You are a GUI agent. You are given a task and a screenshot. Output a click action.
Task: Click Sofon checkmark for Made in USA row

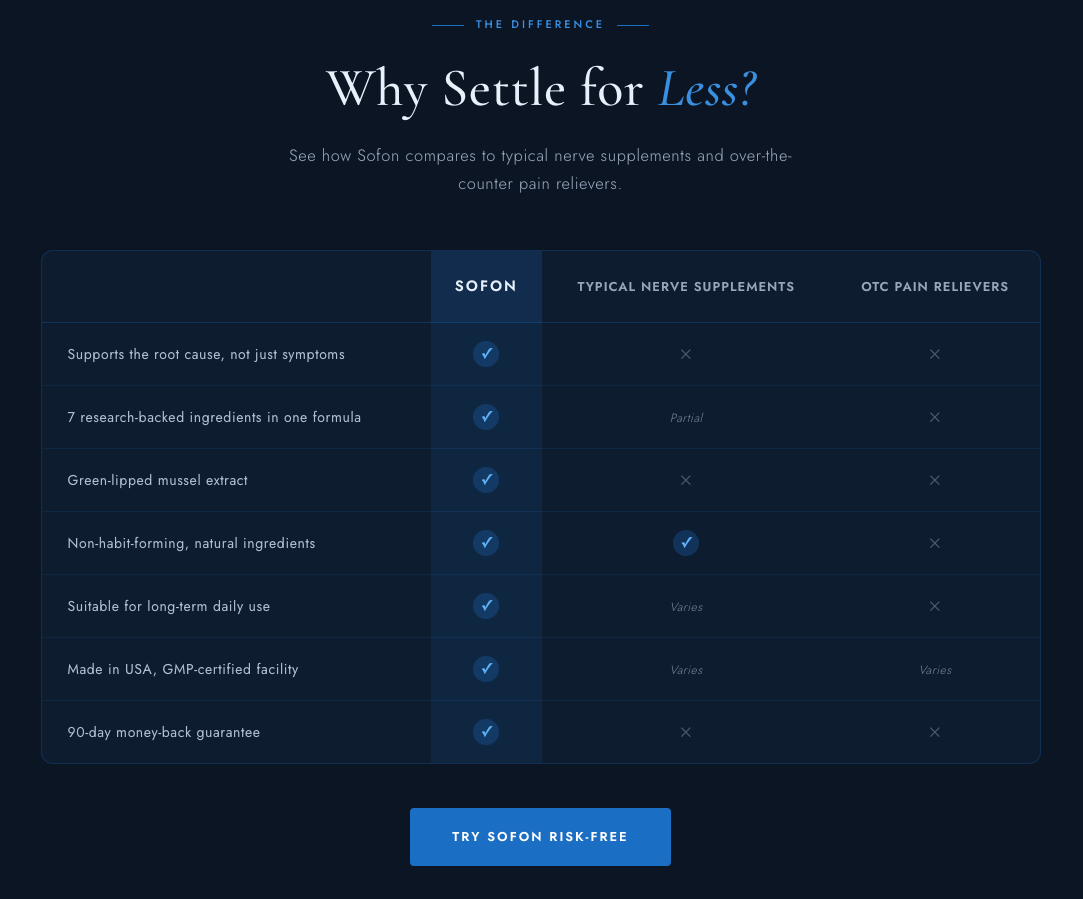pos(486,668)
